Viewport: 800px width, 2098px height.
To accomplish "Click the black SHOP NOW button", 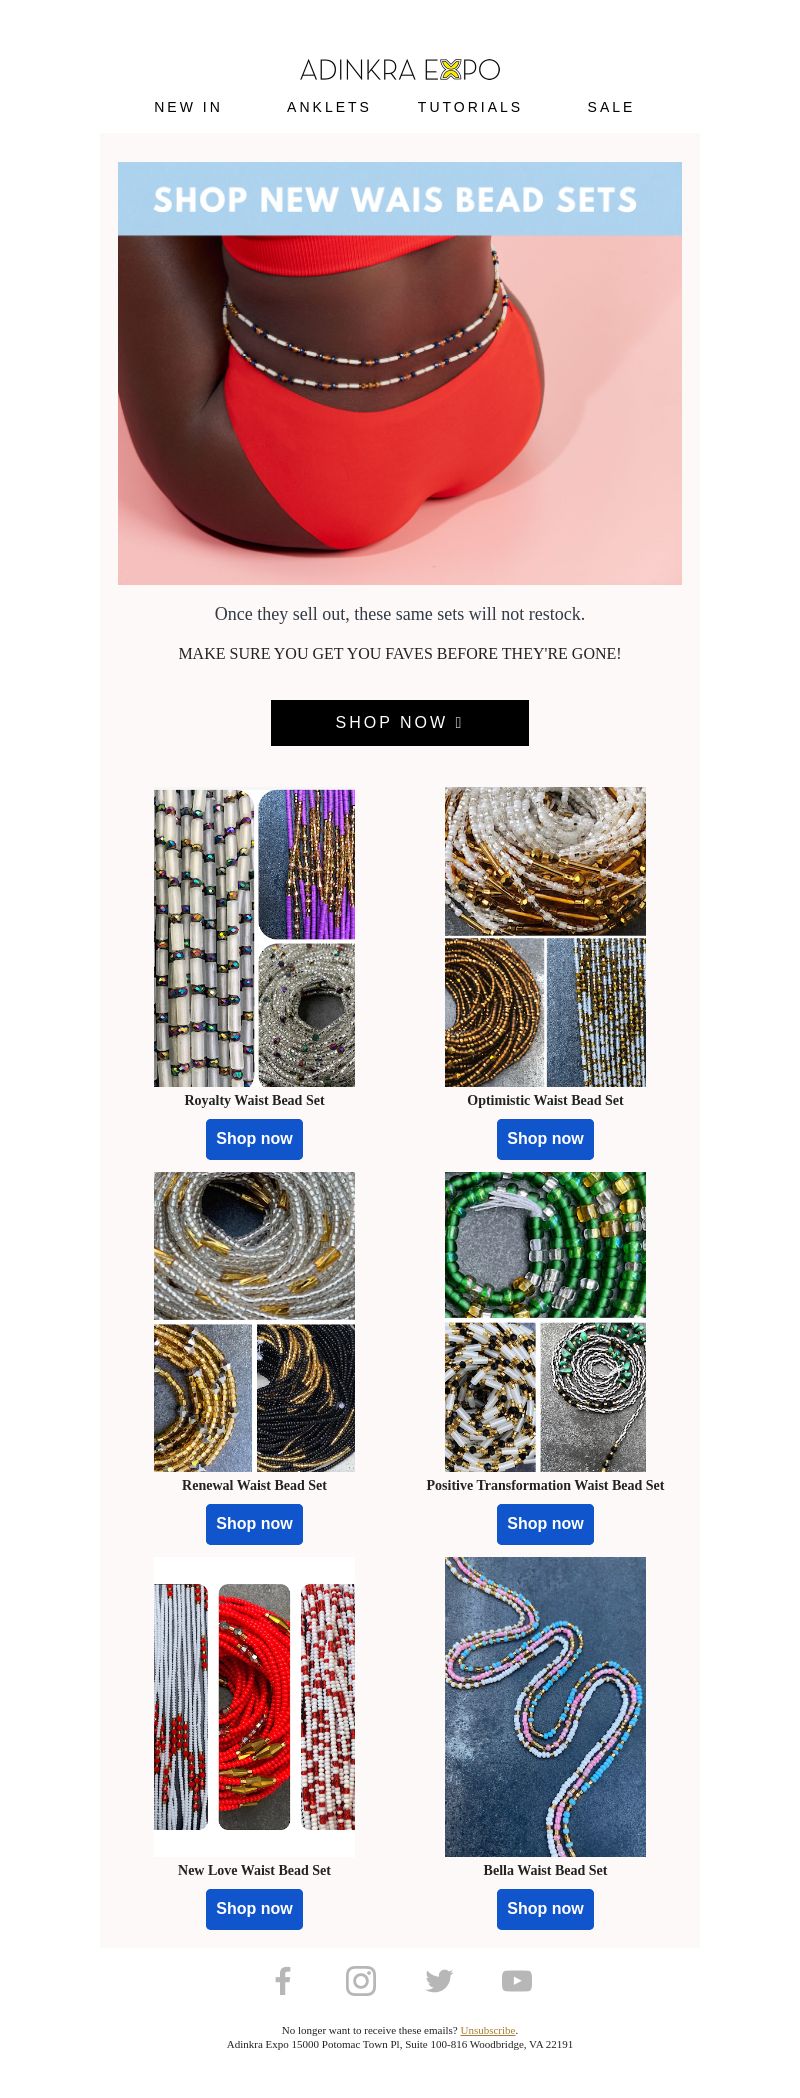I will (x=400, y=723).
